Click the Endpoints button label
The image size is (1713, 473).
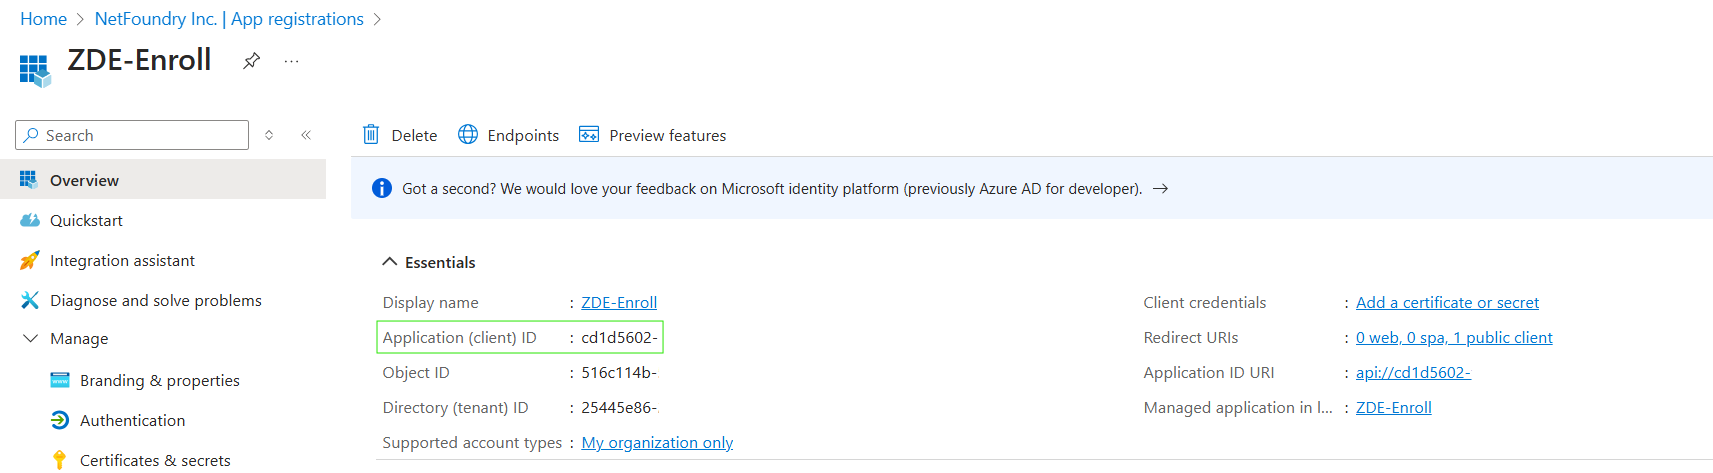point(523,135)
